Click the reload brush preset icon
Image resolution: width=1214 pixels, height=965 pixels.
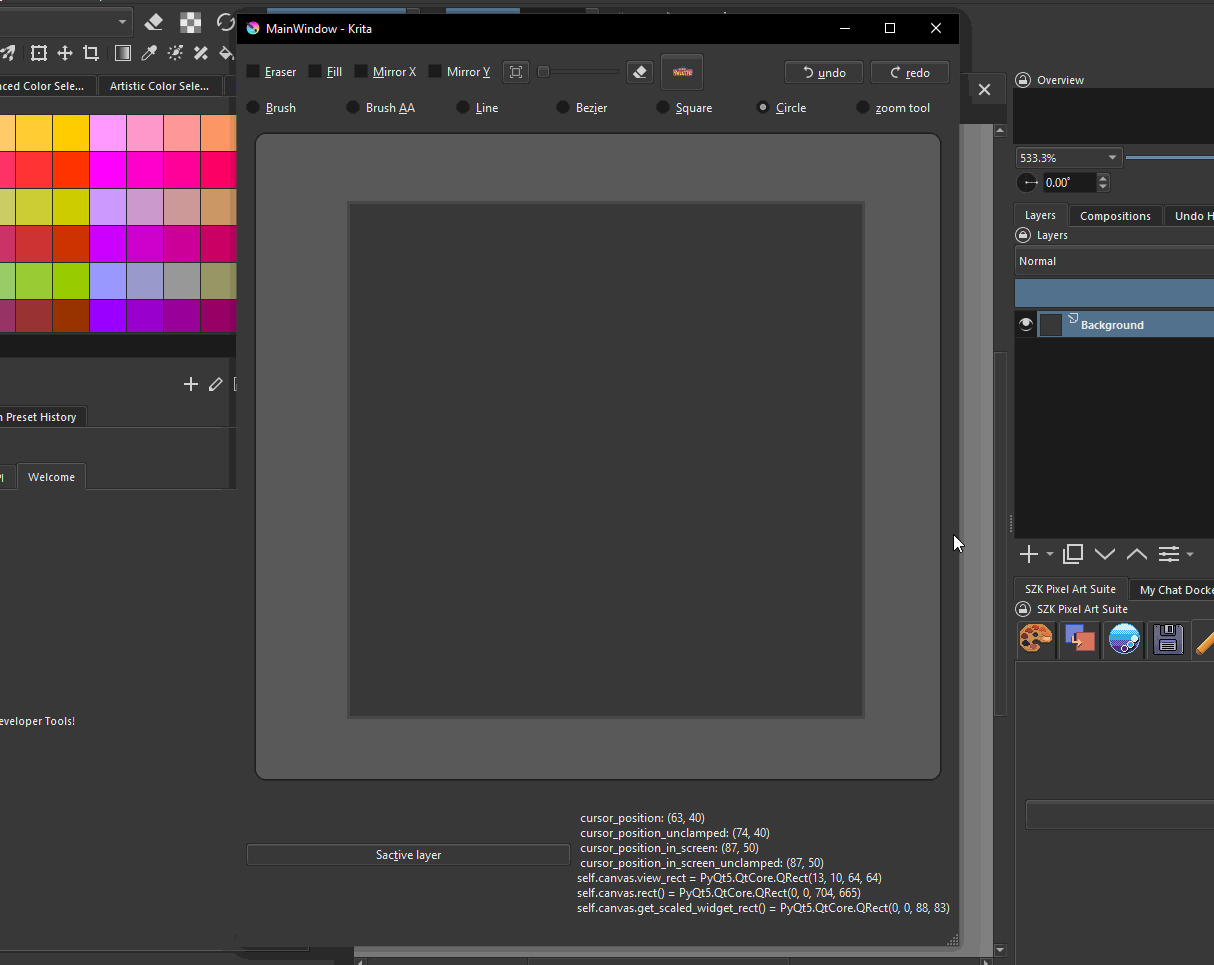point(226,22)
